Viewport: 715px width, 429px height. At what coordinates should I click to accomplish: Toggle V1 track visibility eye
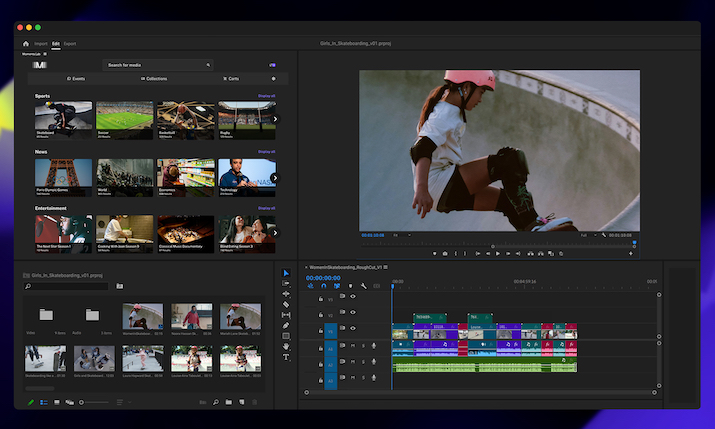pos(352,328)
